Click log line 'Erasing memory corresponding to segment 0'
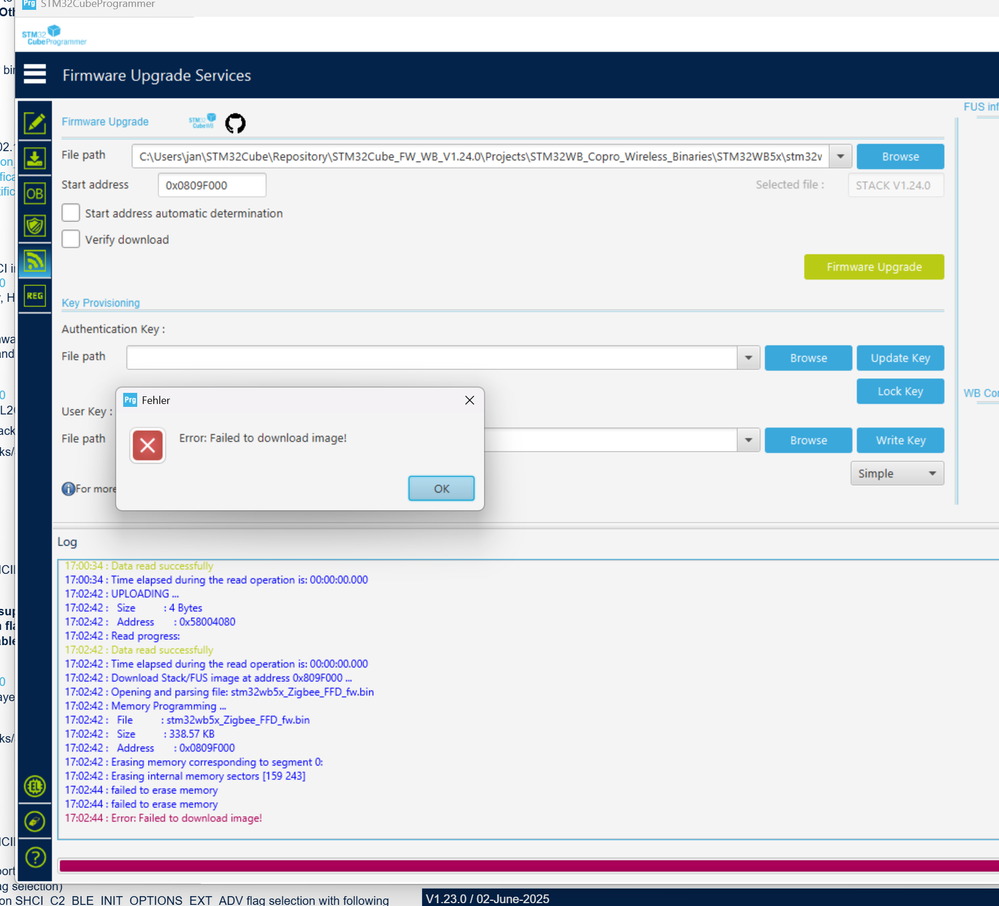 coord(194,762)
